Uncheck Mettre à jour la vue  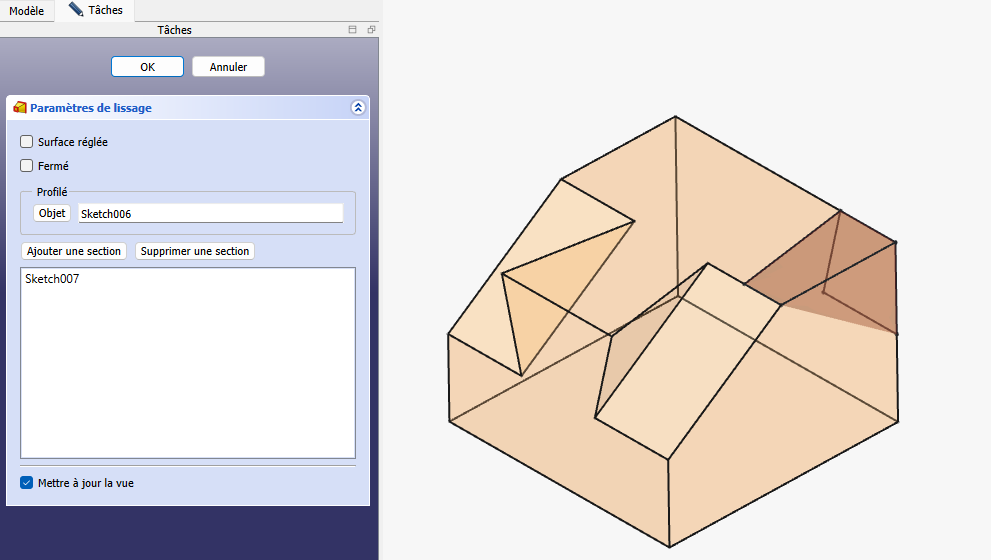tap(27, 483)
